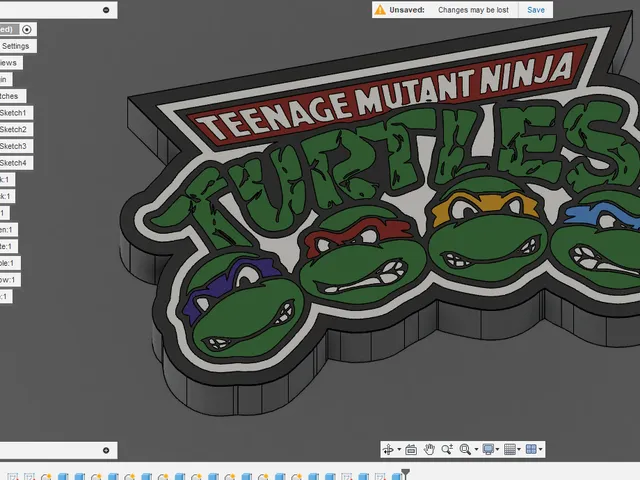Image resolution: width=640 pixels, height=480 pixels.
Task: Click the Viewports layout icon
Action: (531, 449)
